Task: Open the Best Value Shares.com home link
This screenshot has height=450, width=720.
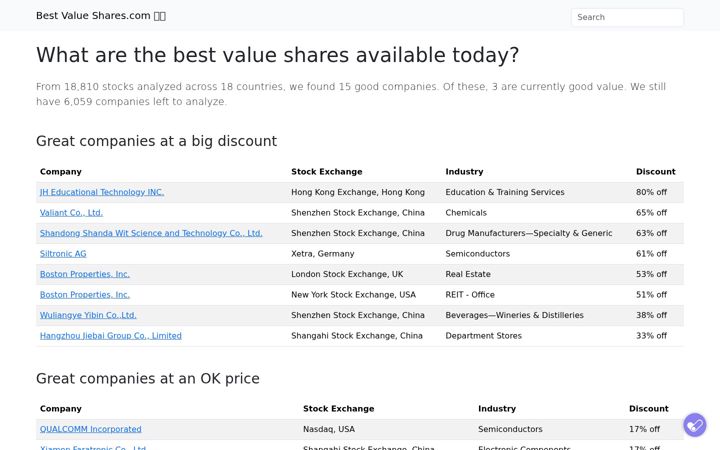Action: [101, 16]
